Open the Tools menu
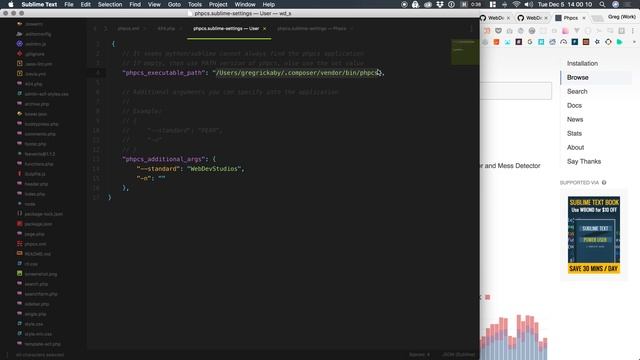This screenshot has height=360, width=640. click(x=195, y=4)
